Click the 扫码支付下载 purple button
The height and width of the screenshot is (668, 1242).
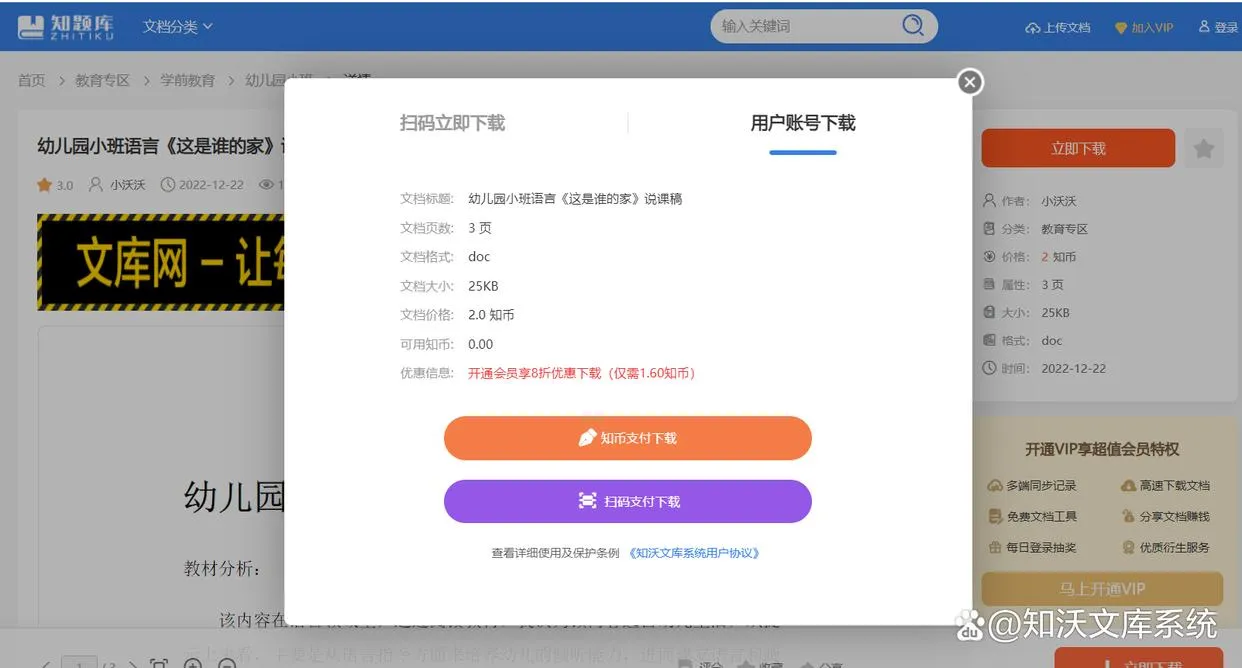pos(627,501)
